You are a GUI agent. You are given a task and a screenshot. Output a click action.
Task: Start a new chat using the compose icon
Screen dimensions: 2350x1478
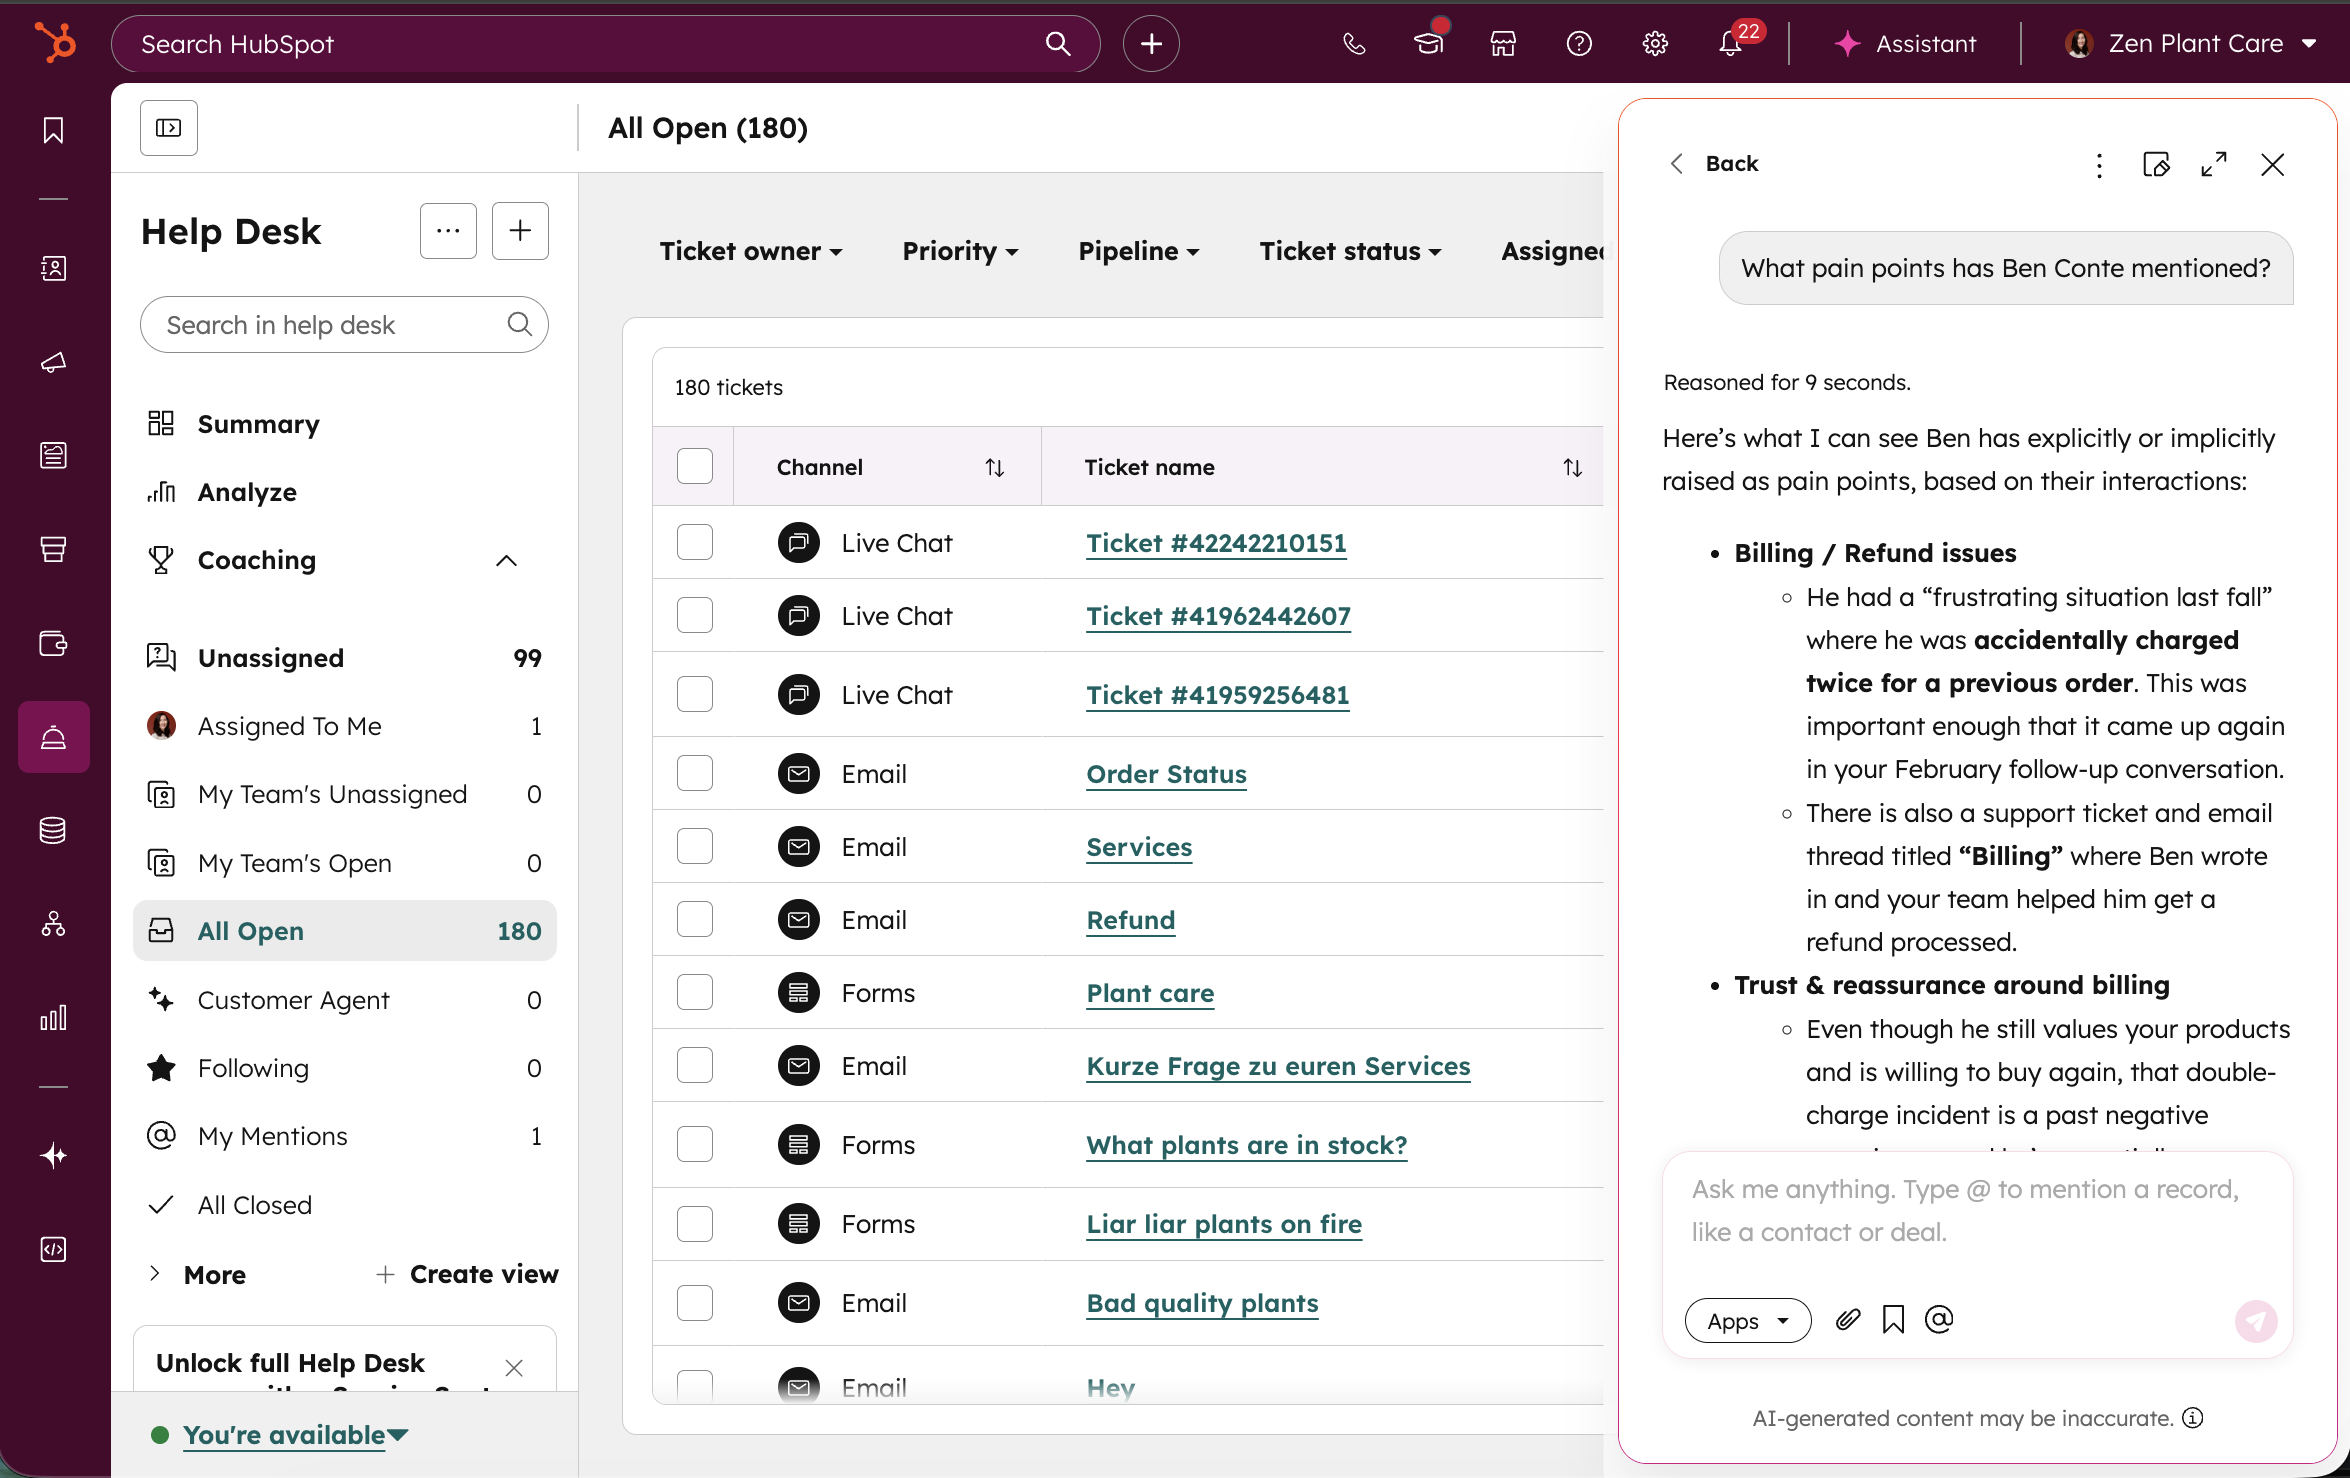click(x=2156, y=164)
